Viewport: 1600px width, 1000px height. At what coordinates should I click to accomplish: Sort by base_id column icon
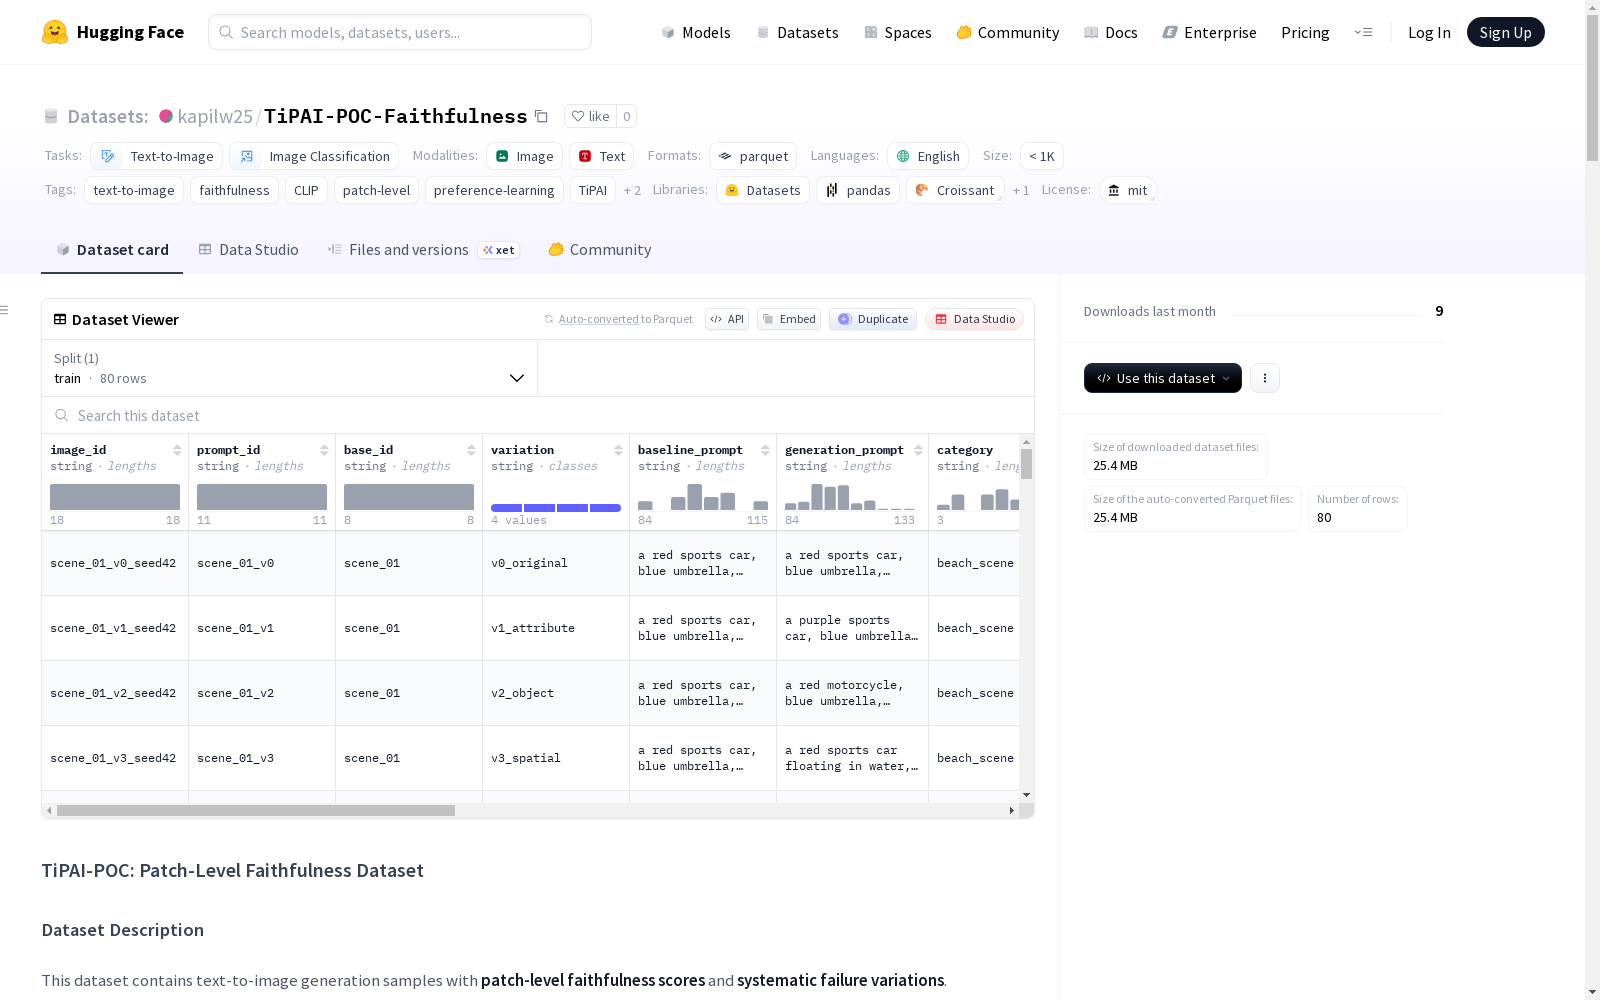[x=471, y=450]
